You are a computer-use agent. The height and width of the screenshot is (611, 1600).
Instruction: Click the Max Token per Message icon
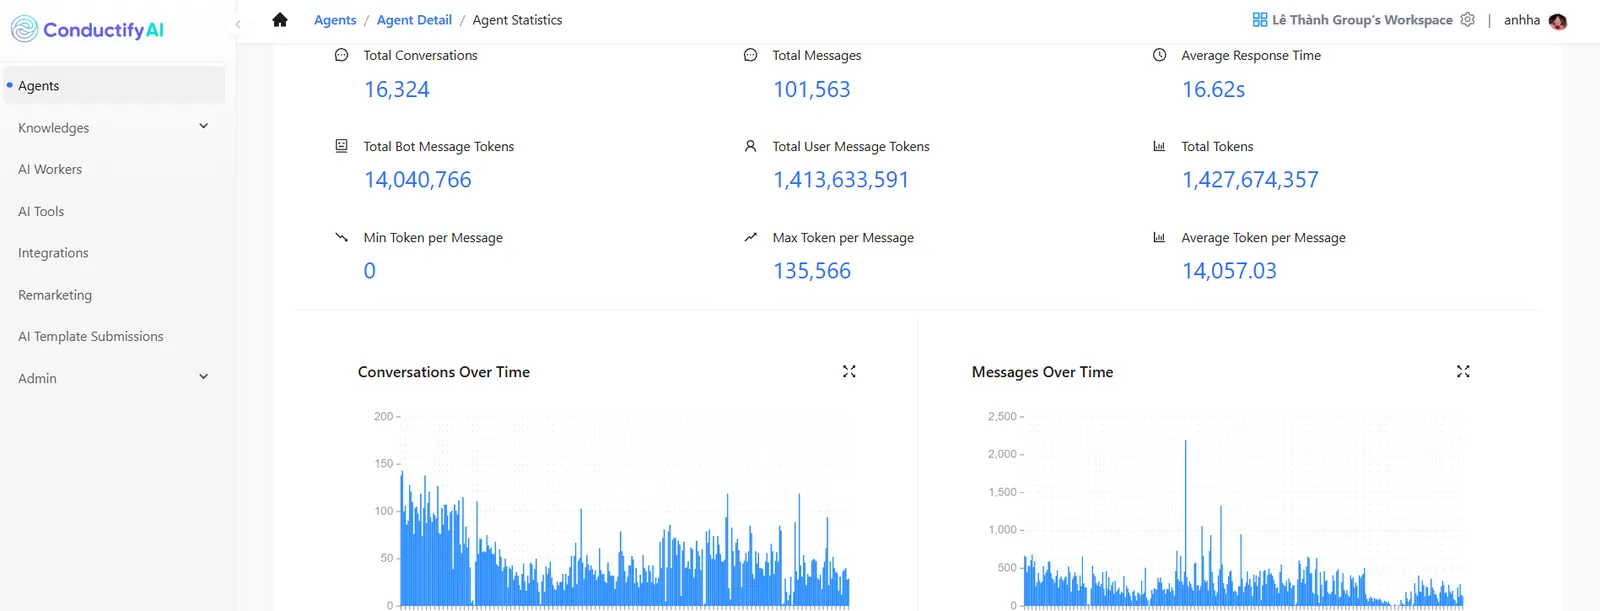point(750,237)
